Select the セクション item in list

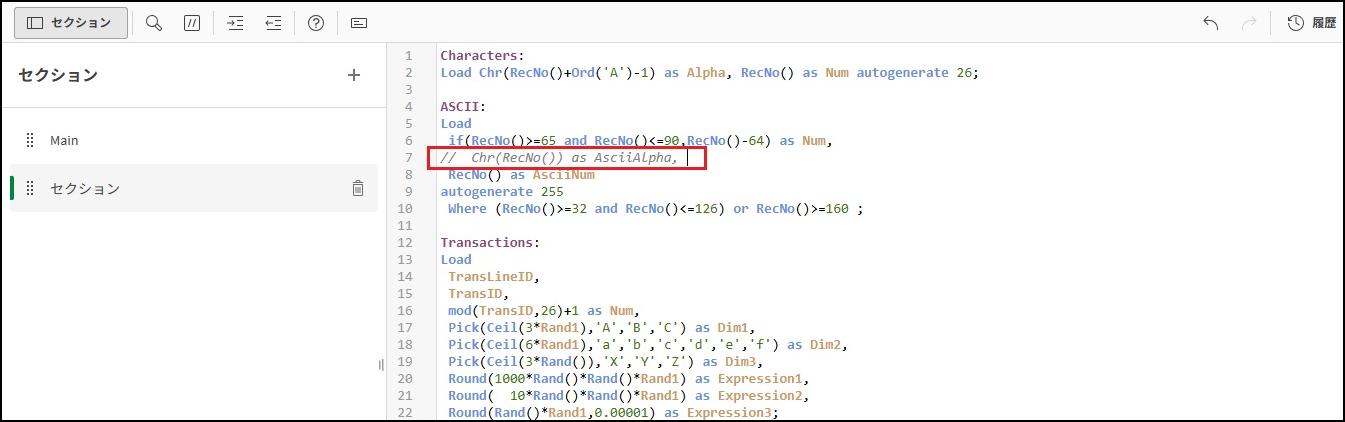(x=85, y=188)
